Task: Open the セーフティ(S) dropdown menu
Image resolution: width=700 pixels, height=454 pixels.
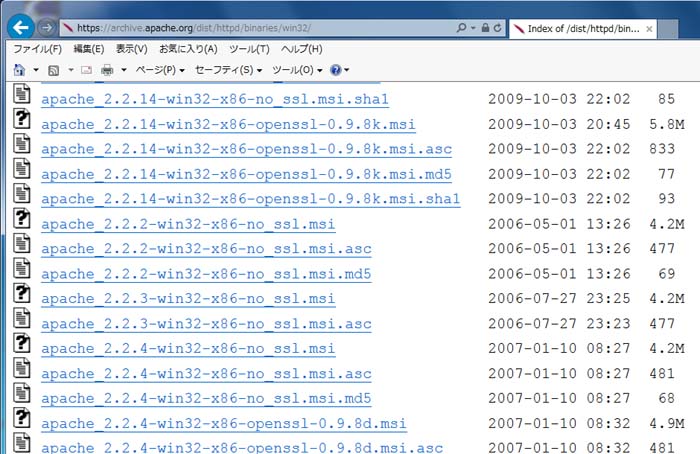Action: point(228,70)
